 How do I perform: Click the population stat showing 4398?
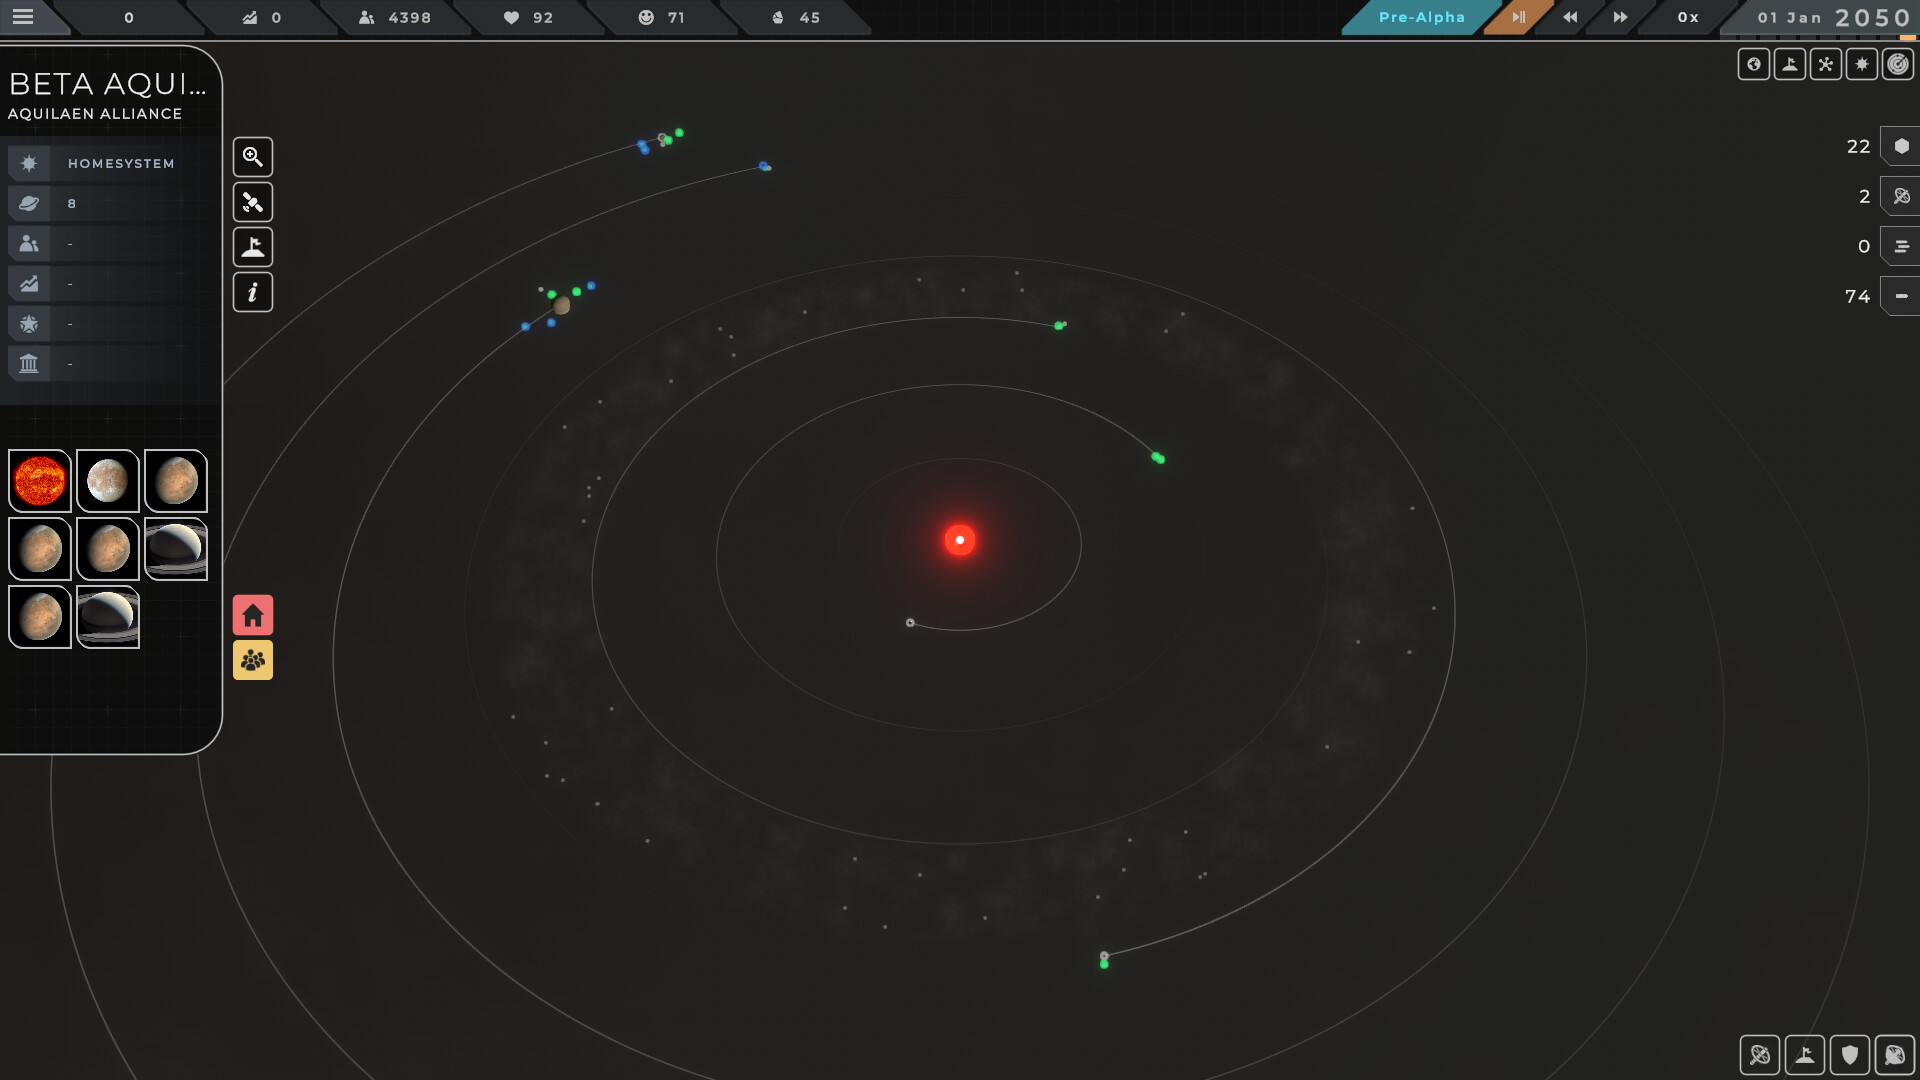[x=395, y=17]
